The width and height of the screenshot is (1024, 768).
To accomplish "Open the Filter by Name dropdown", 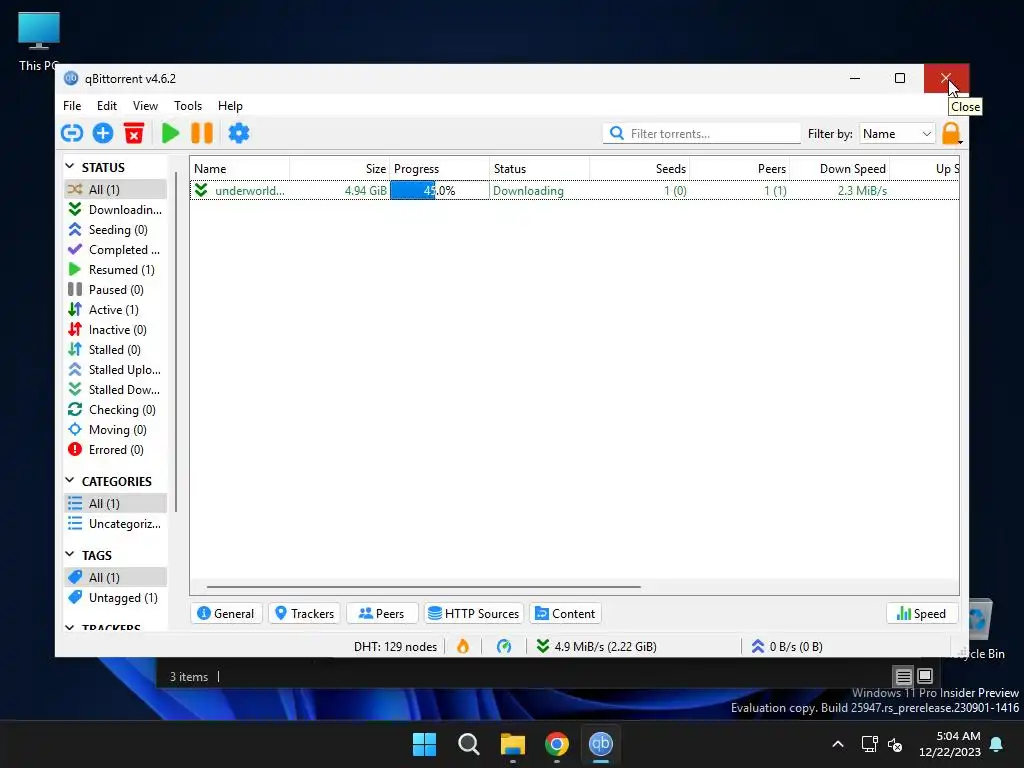I will point(897,133).
